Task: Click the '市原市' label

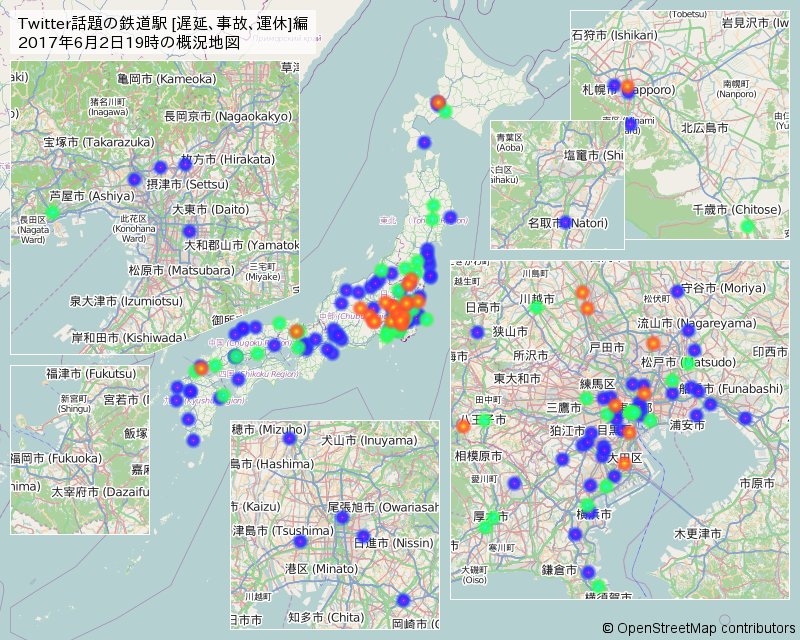Action: 757,482
